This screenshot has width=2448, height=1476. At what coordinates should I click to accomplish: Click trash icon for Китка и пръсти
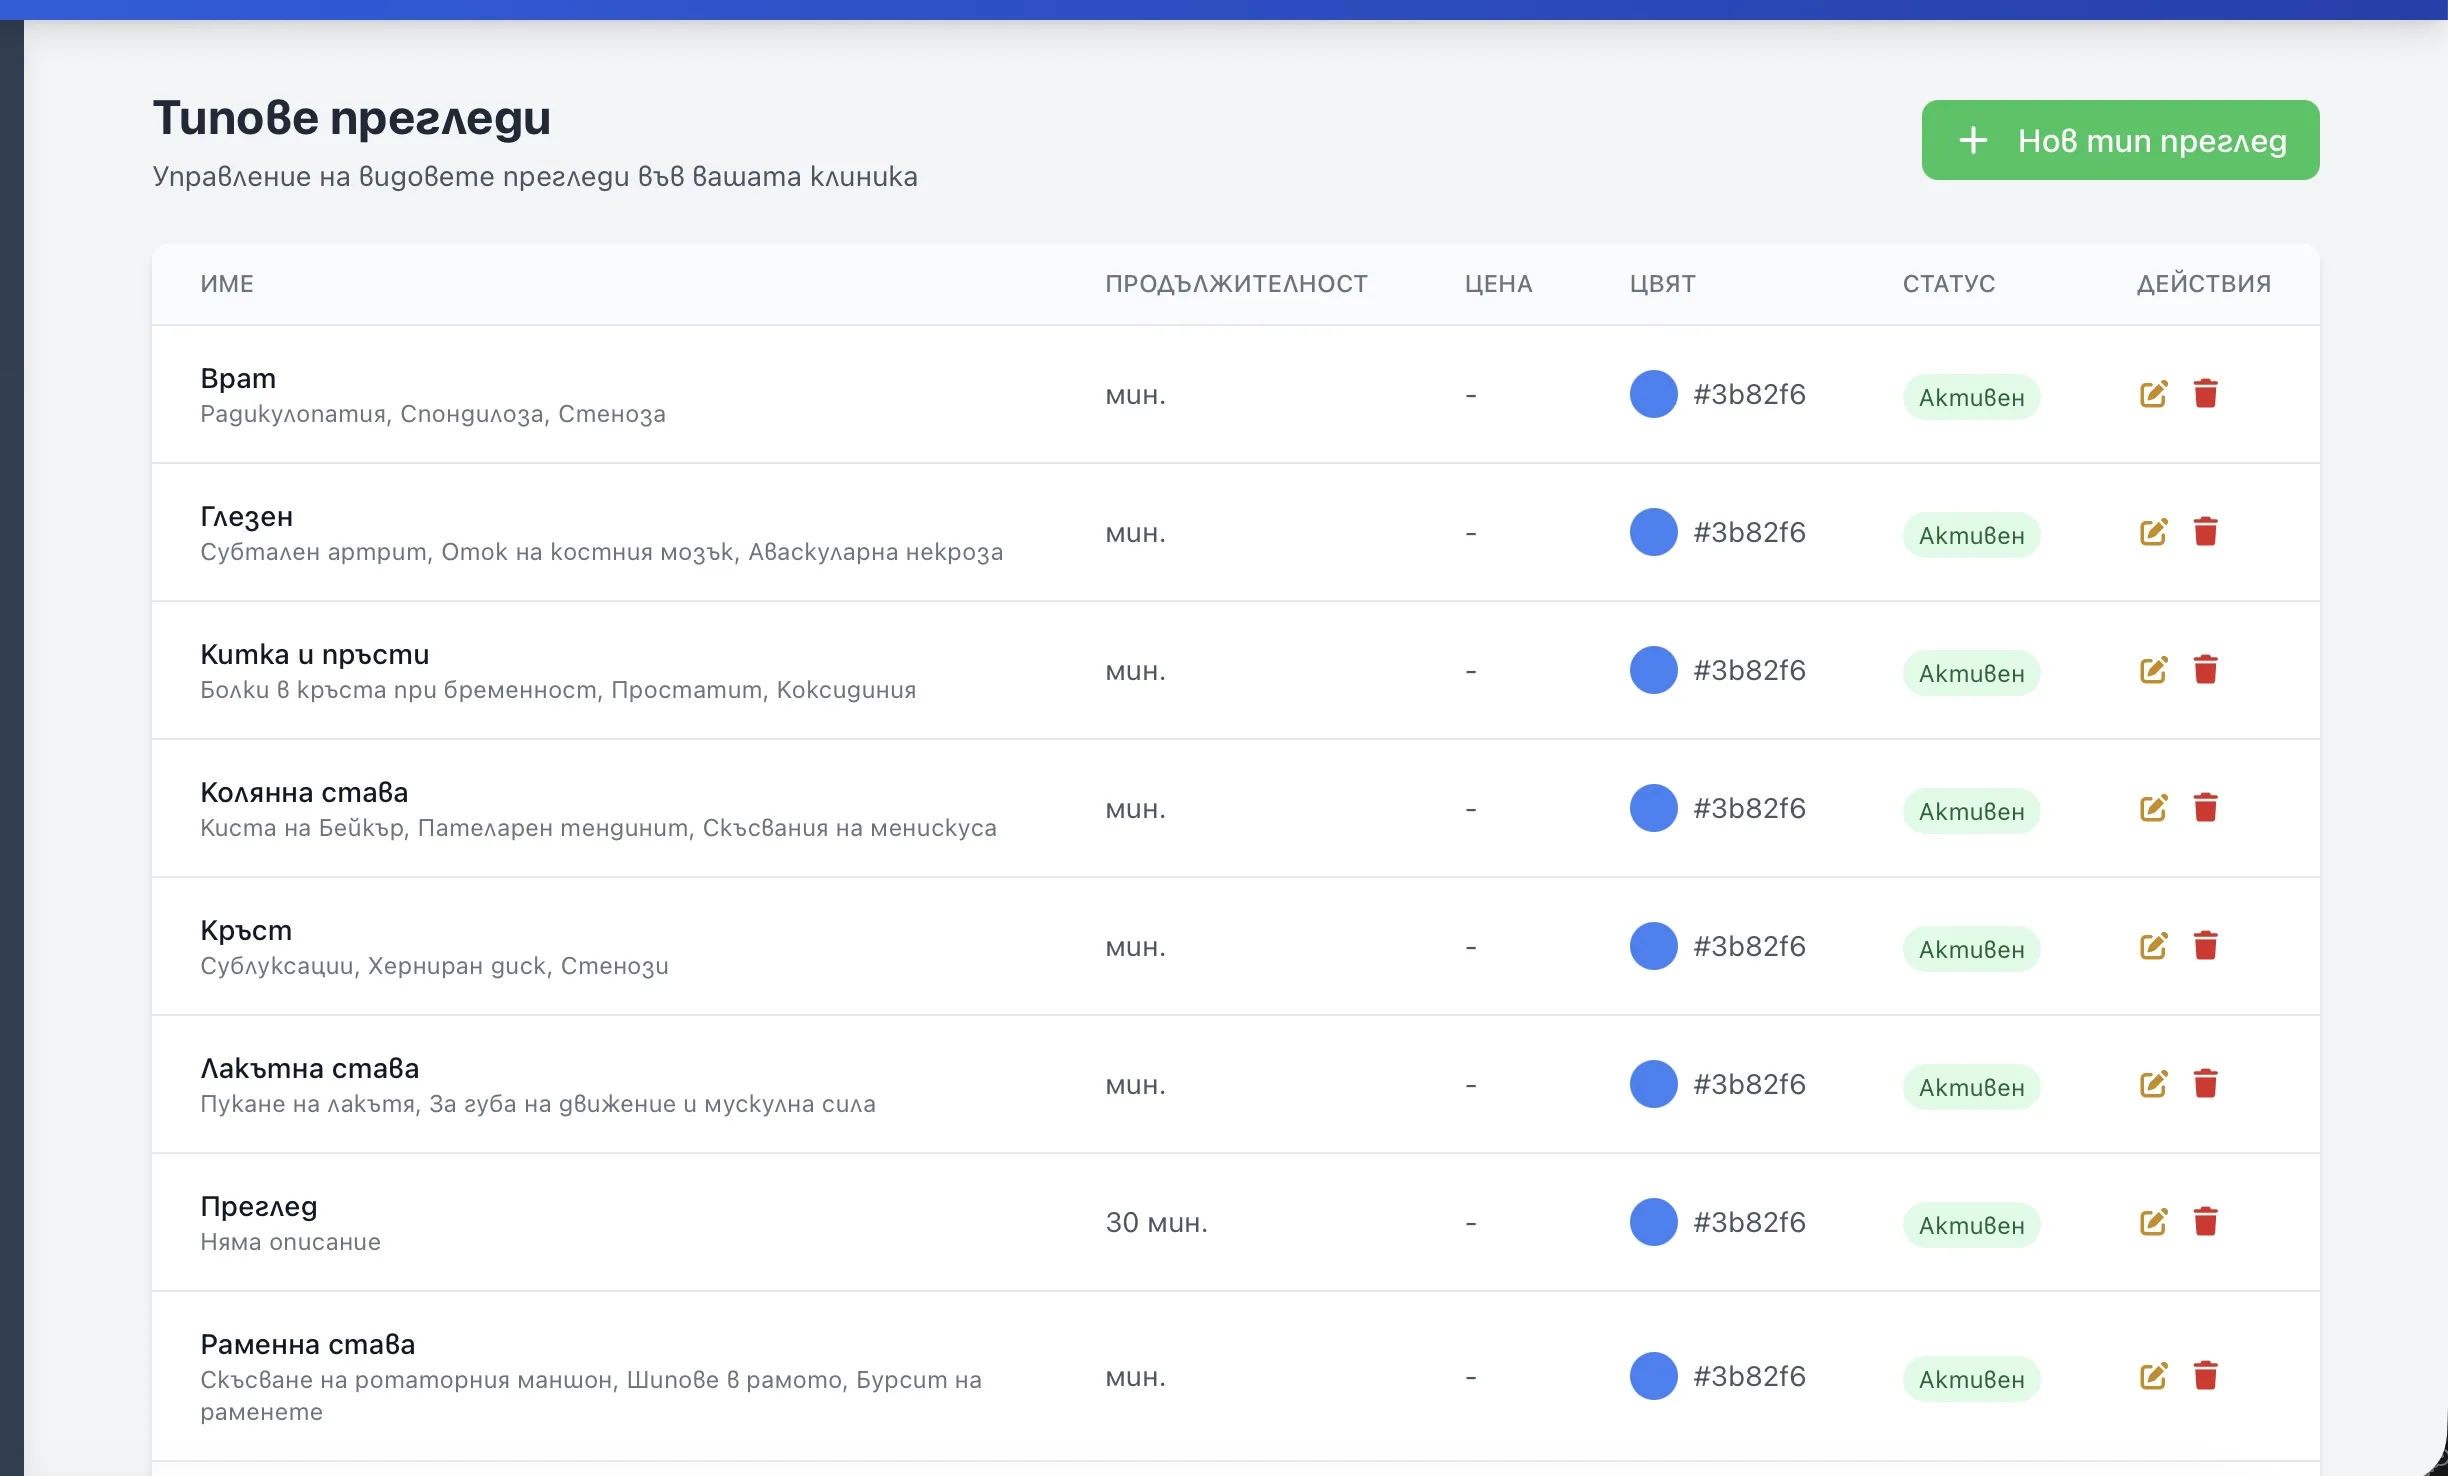click(x=2205, y=670)
